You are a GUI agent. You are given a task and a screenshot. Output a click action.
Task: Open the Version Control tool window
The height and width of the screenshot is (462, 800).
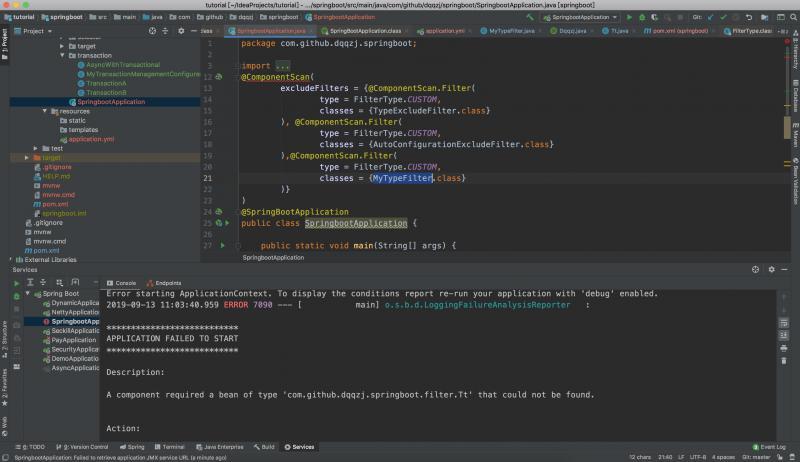82,447
